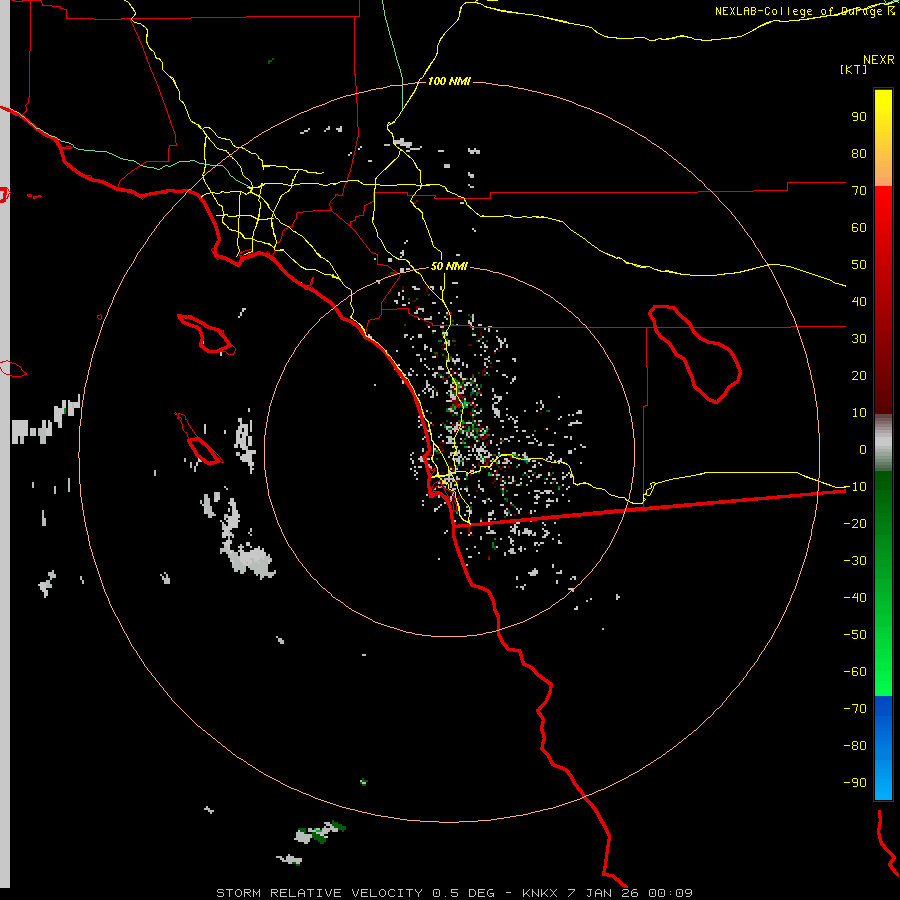Click the positive "70" scale value

click(859, 191)
